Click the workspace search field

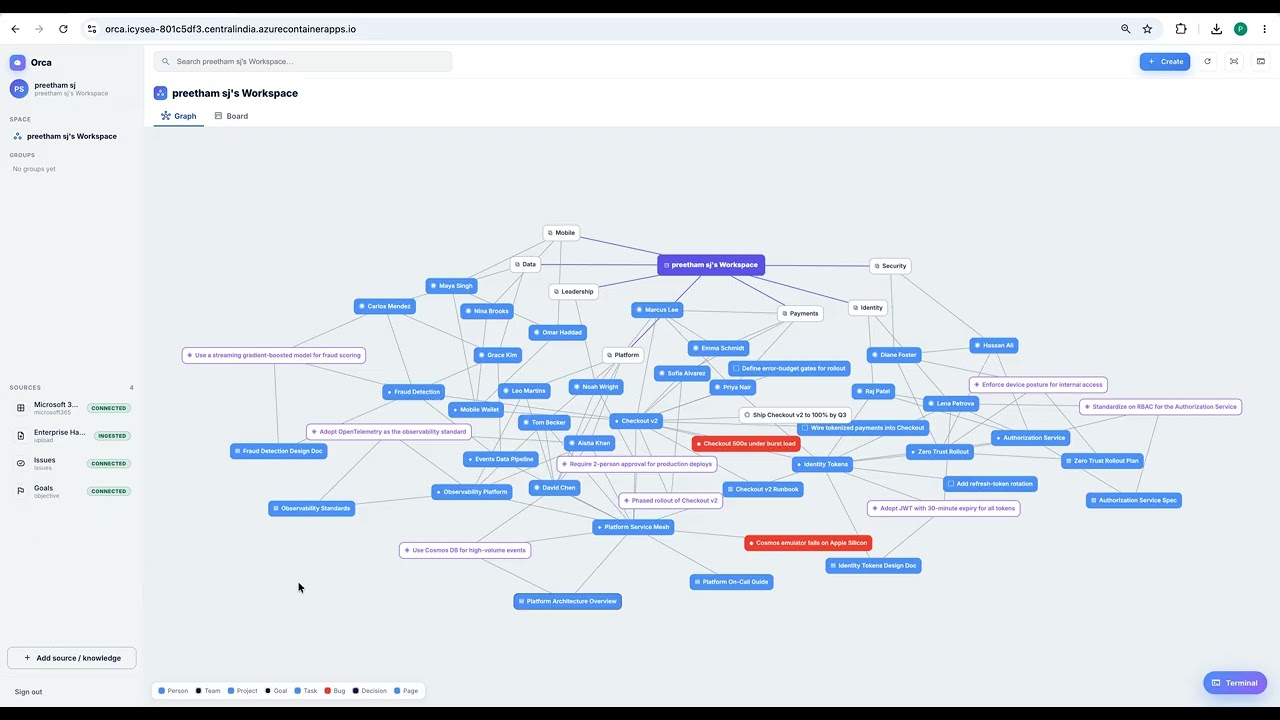click(x=303, y=61)
